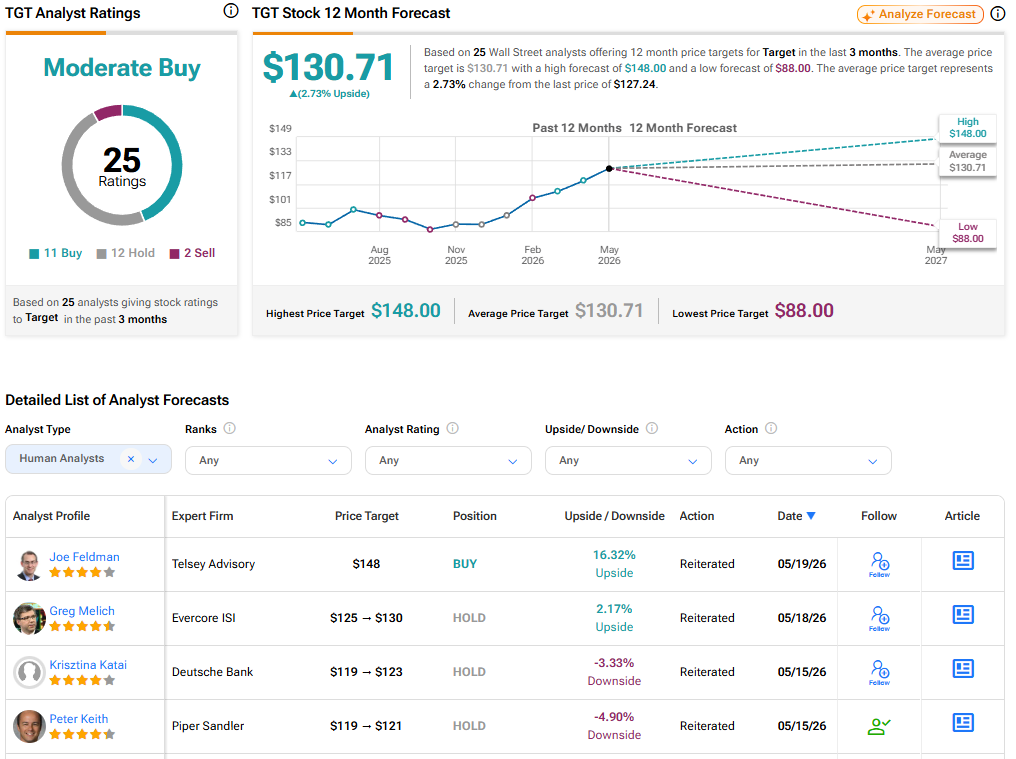
Task: Open Krisztina Katai's analyst profile link
Action: coord(88,665)
